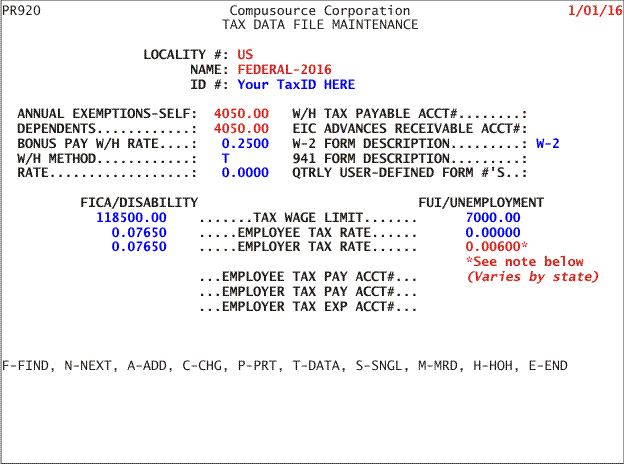This screenshot has height=465, width=624.
Task: Click QTRLY USER-DEFINED FORM #'S label
Action: 410,173
